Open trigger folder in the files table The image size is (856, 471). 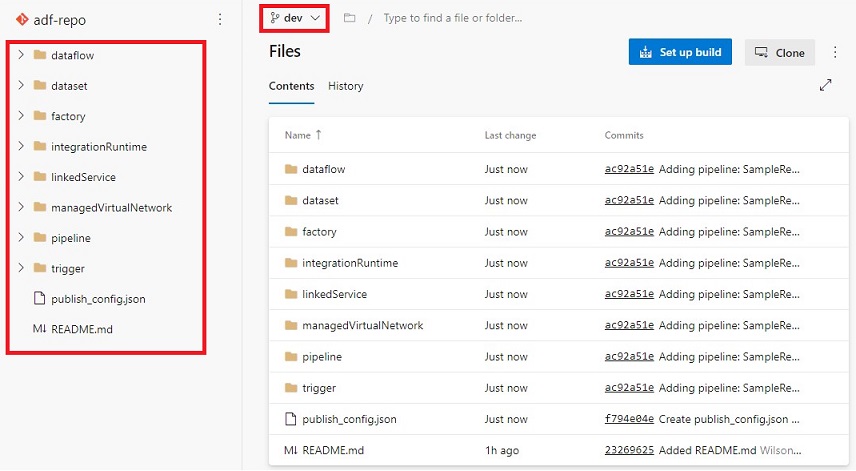pos(319,388)
